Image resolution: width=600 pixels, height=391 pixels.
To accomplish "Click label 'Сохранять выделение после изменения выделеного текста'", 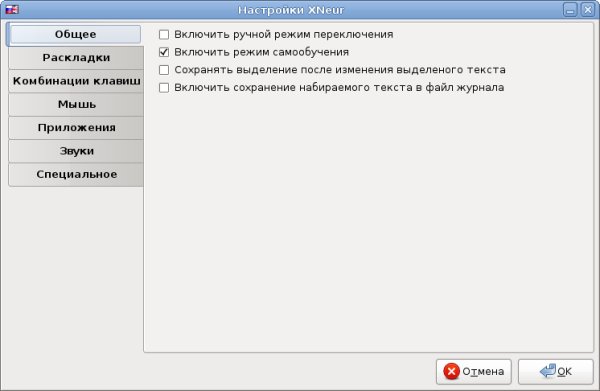I will (340, 70).
